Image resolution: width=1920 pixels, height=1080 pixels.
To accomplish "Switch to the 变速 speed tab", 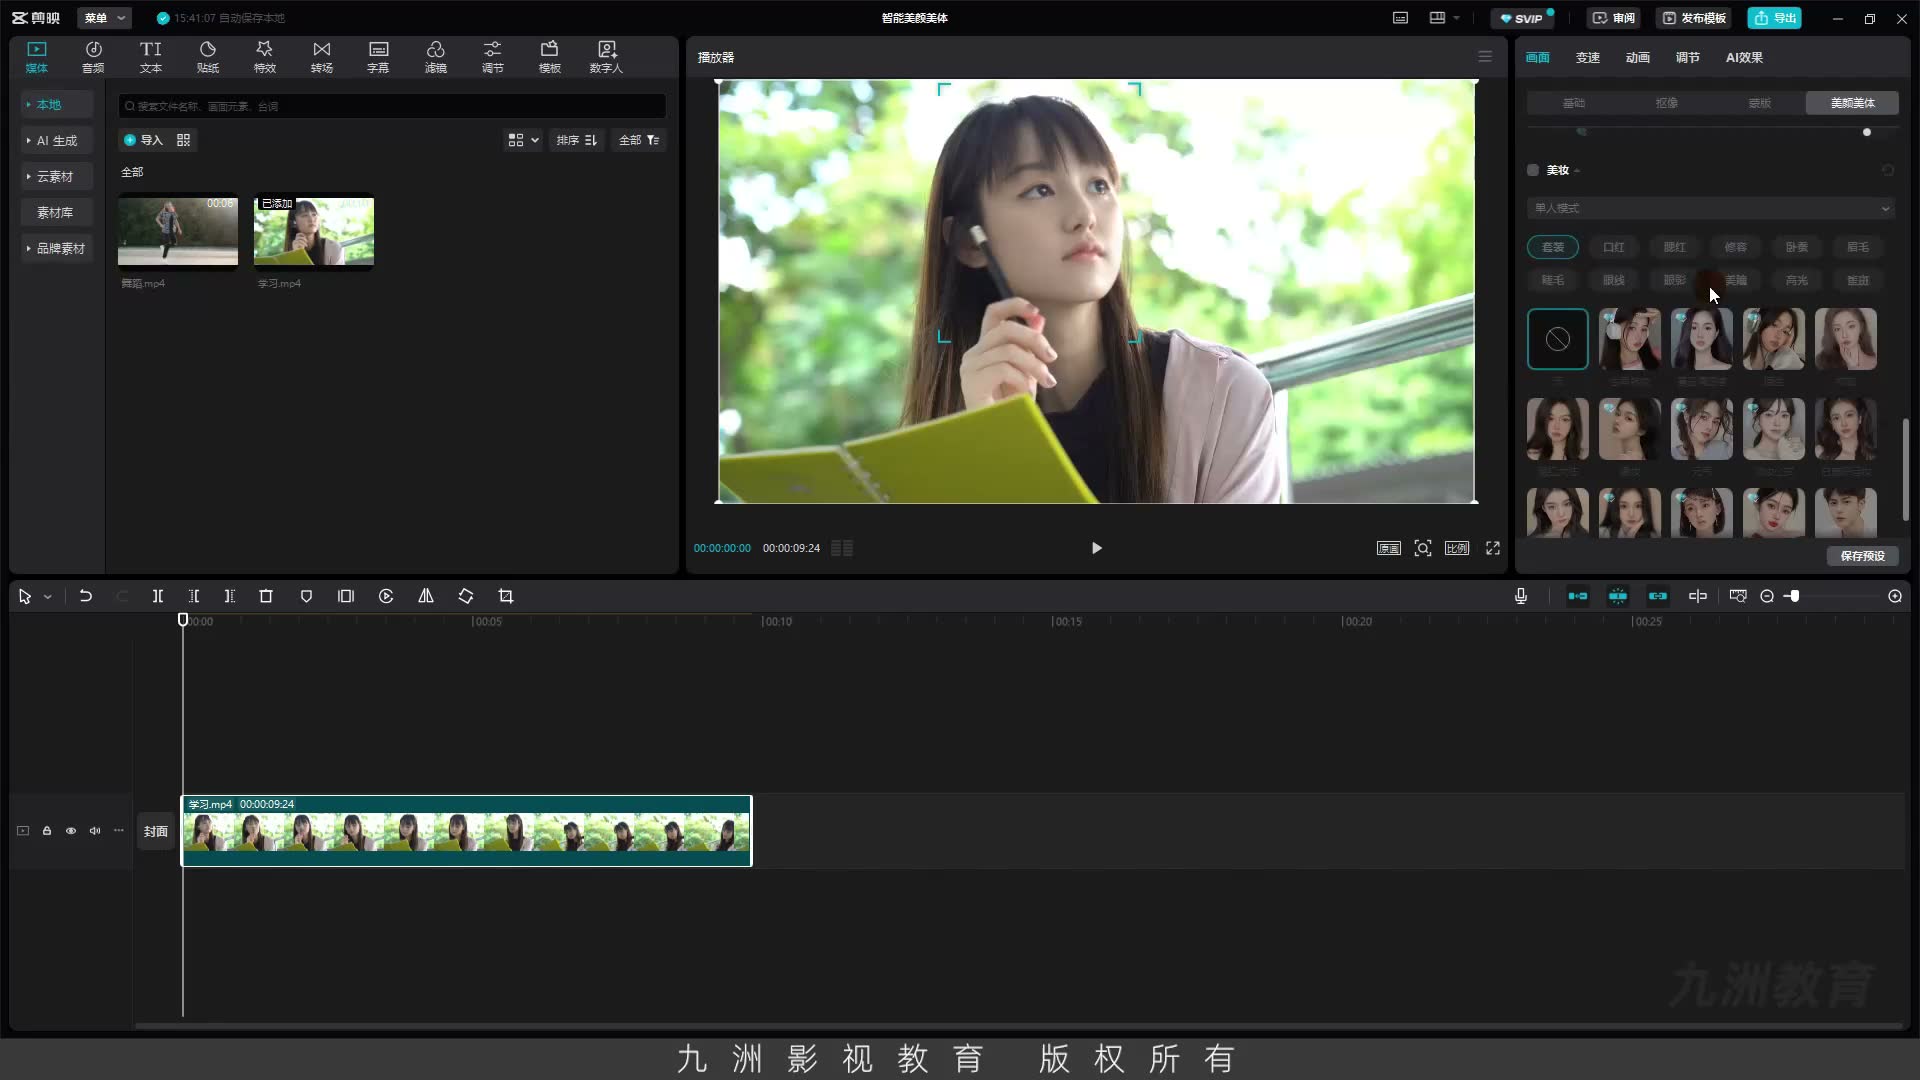I will [x=1588, y=58].
